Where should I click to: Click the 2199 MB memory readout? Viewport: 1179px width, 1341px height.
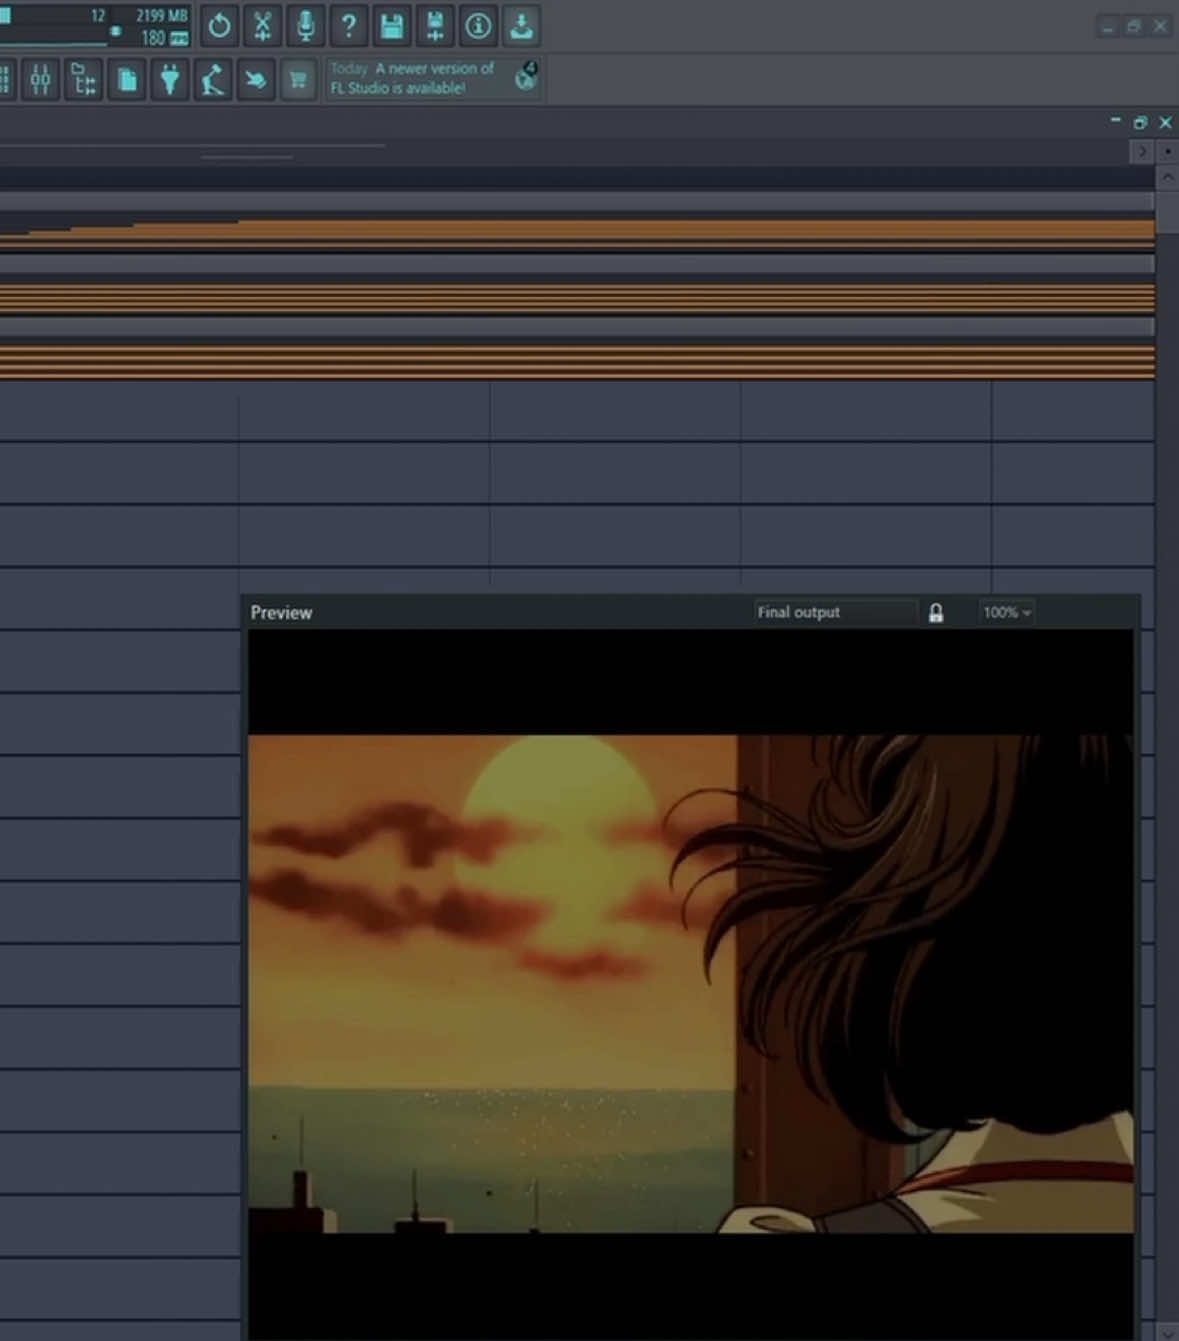tap(162, 16)
